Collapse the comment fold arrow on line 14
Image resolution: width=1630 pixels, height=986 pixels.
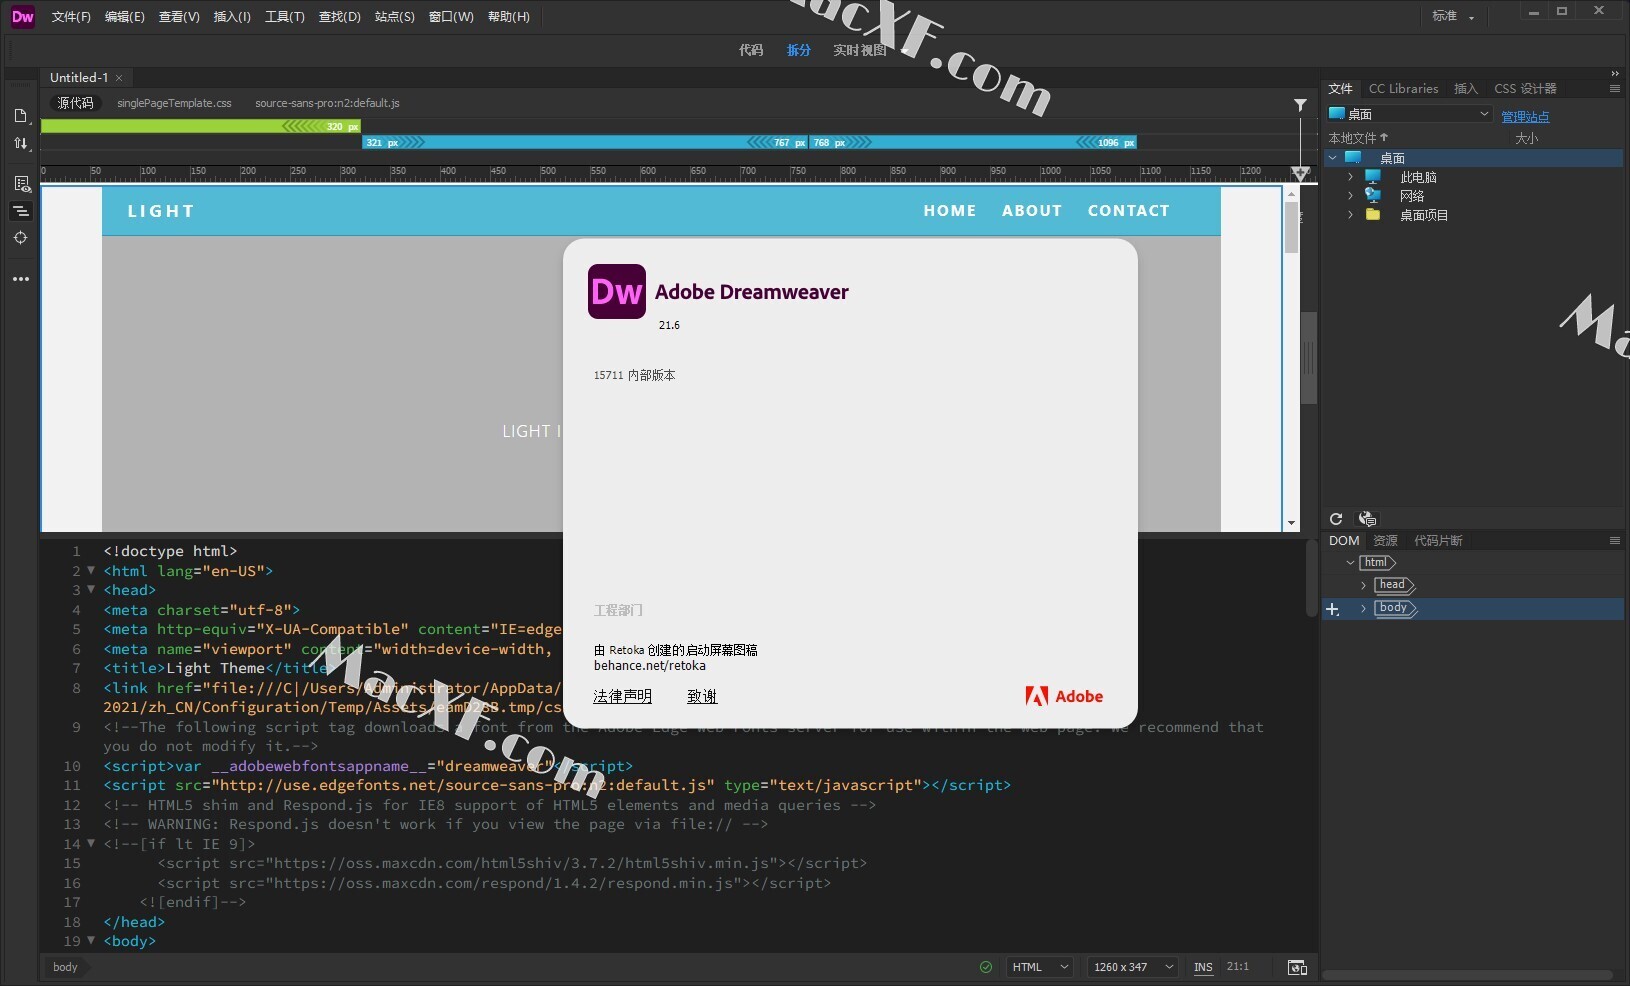(91, 843)
